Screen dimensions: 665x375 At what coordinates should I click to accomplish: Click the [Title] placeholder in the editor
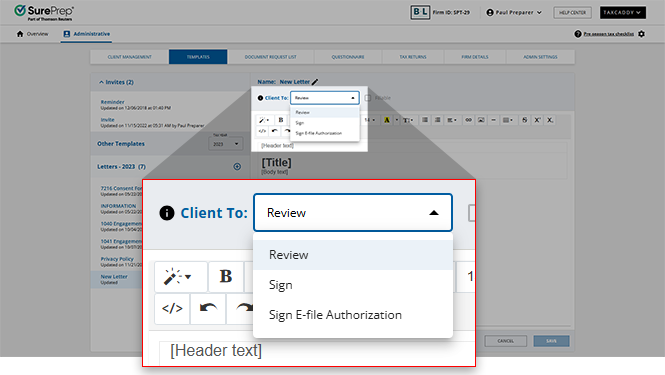[277, 162]
